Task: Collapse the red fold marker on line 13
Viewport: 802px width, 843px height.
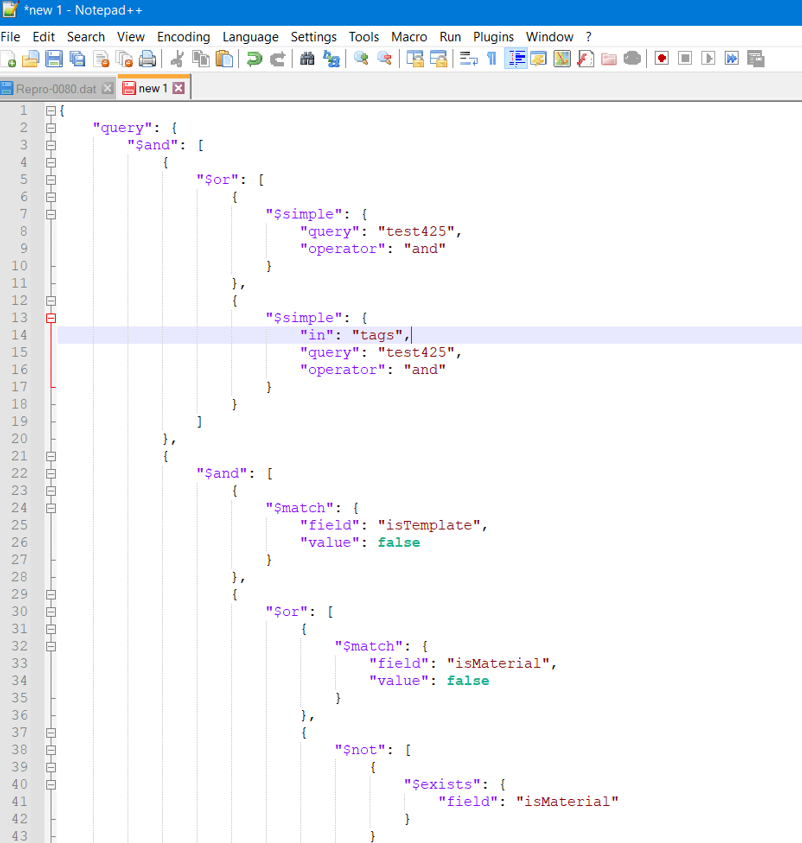Action: click(51, 318)
